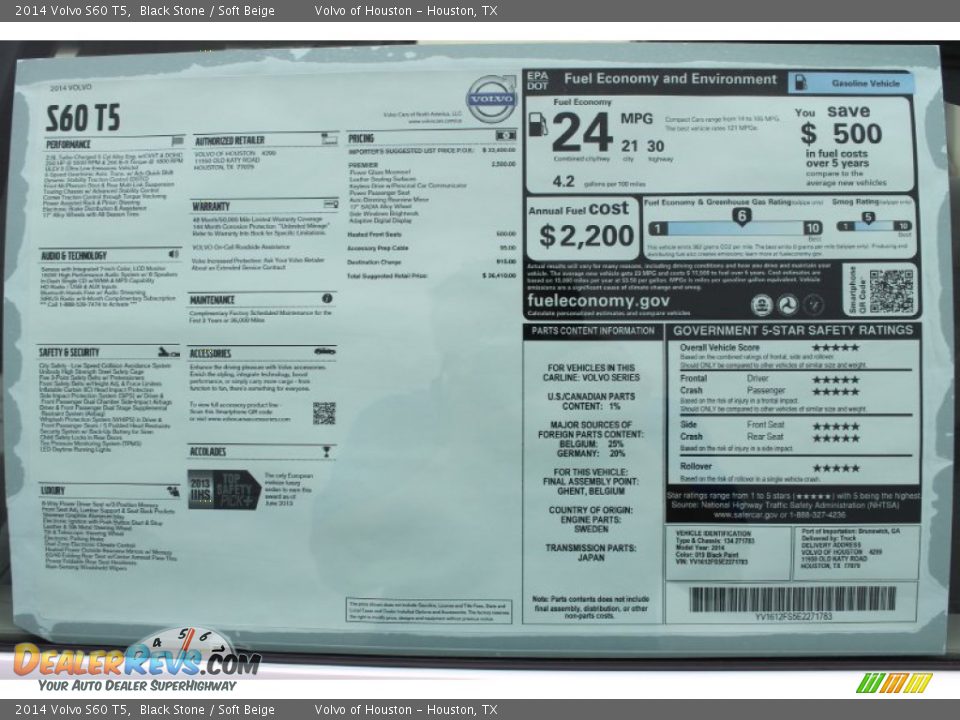Click the Fuel Economy rating marker 6

(x=741, y=216)
